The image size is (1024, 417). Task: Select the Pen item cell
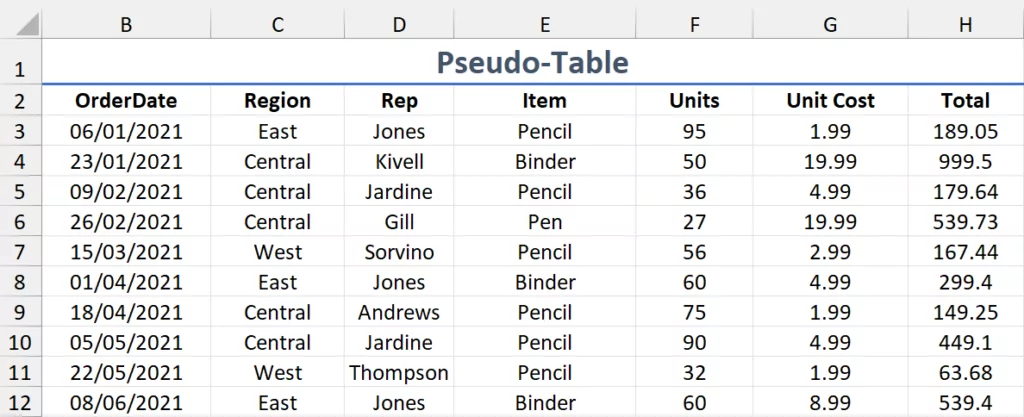[544, 222]
